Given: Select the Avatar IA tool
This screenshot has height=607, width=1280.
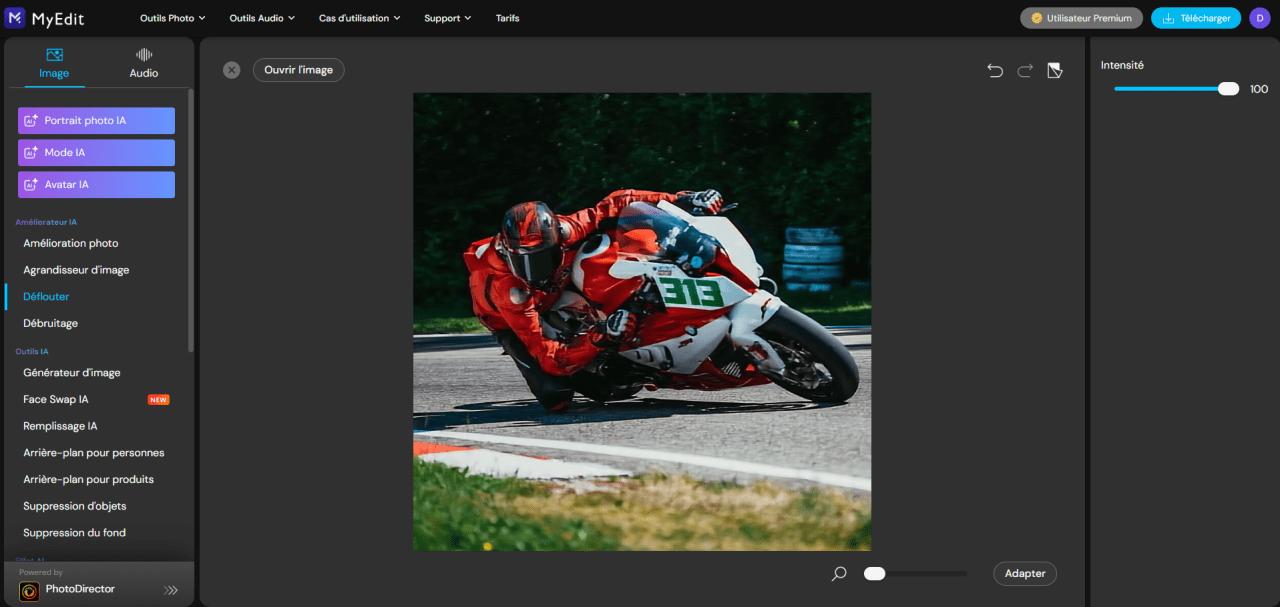Looking at the screenshot, I should click(96, 184).
